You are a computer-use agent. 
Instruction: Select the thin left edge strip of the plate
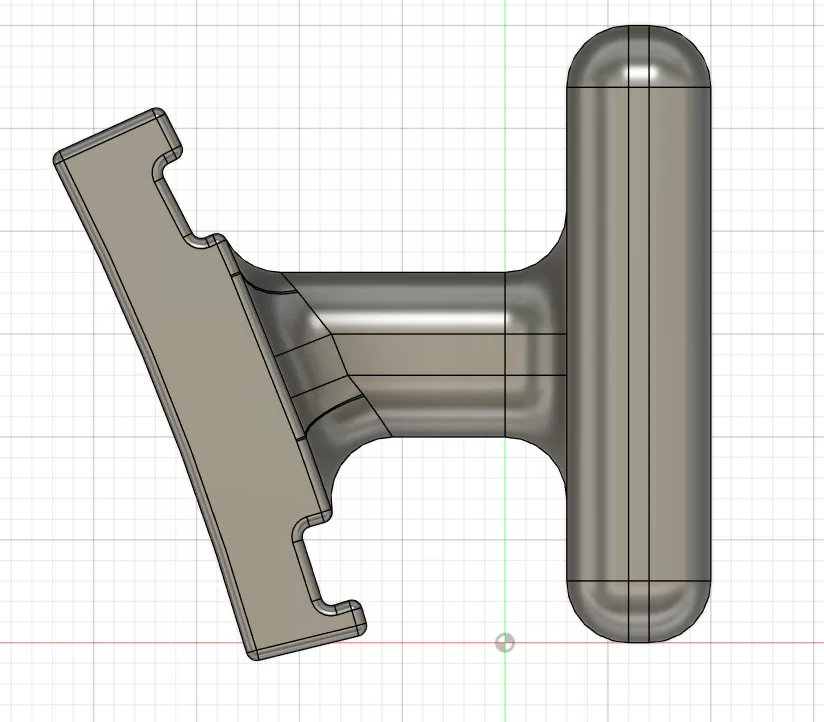tap(150, 400)
